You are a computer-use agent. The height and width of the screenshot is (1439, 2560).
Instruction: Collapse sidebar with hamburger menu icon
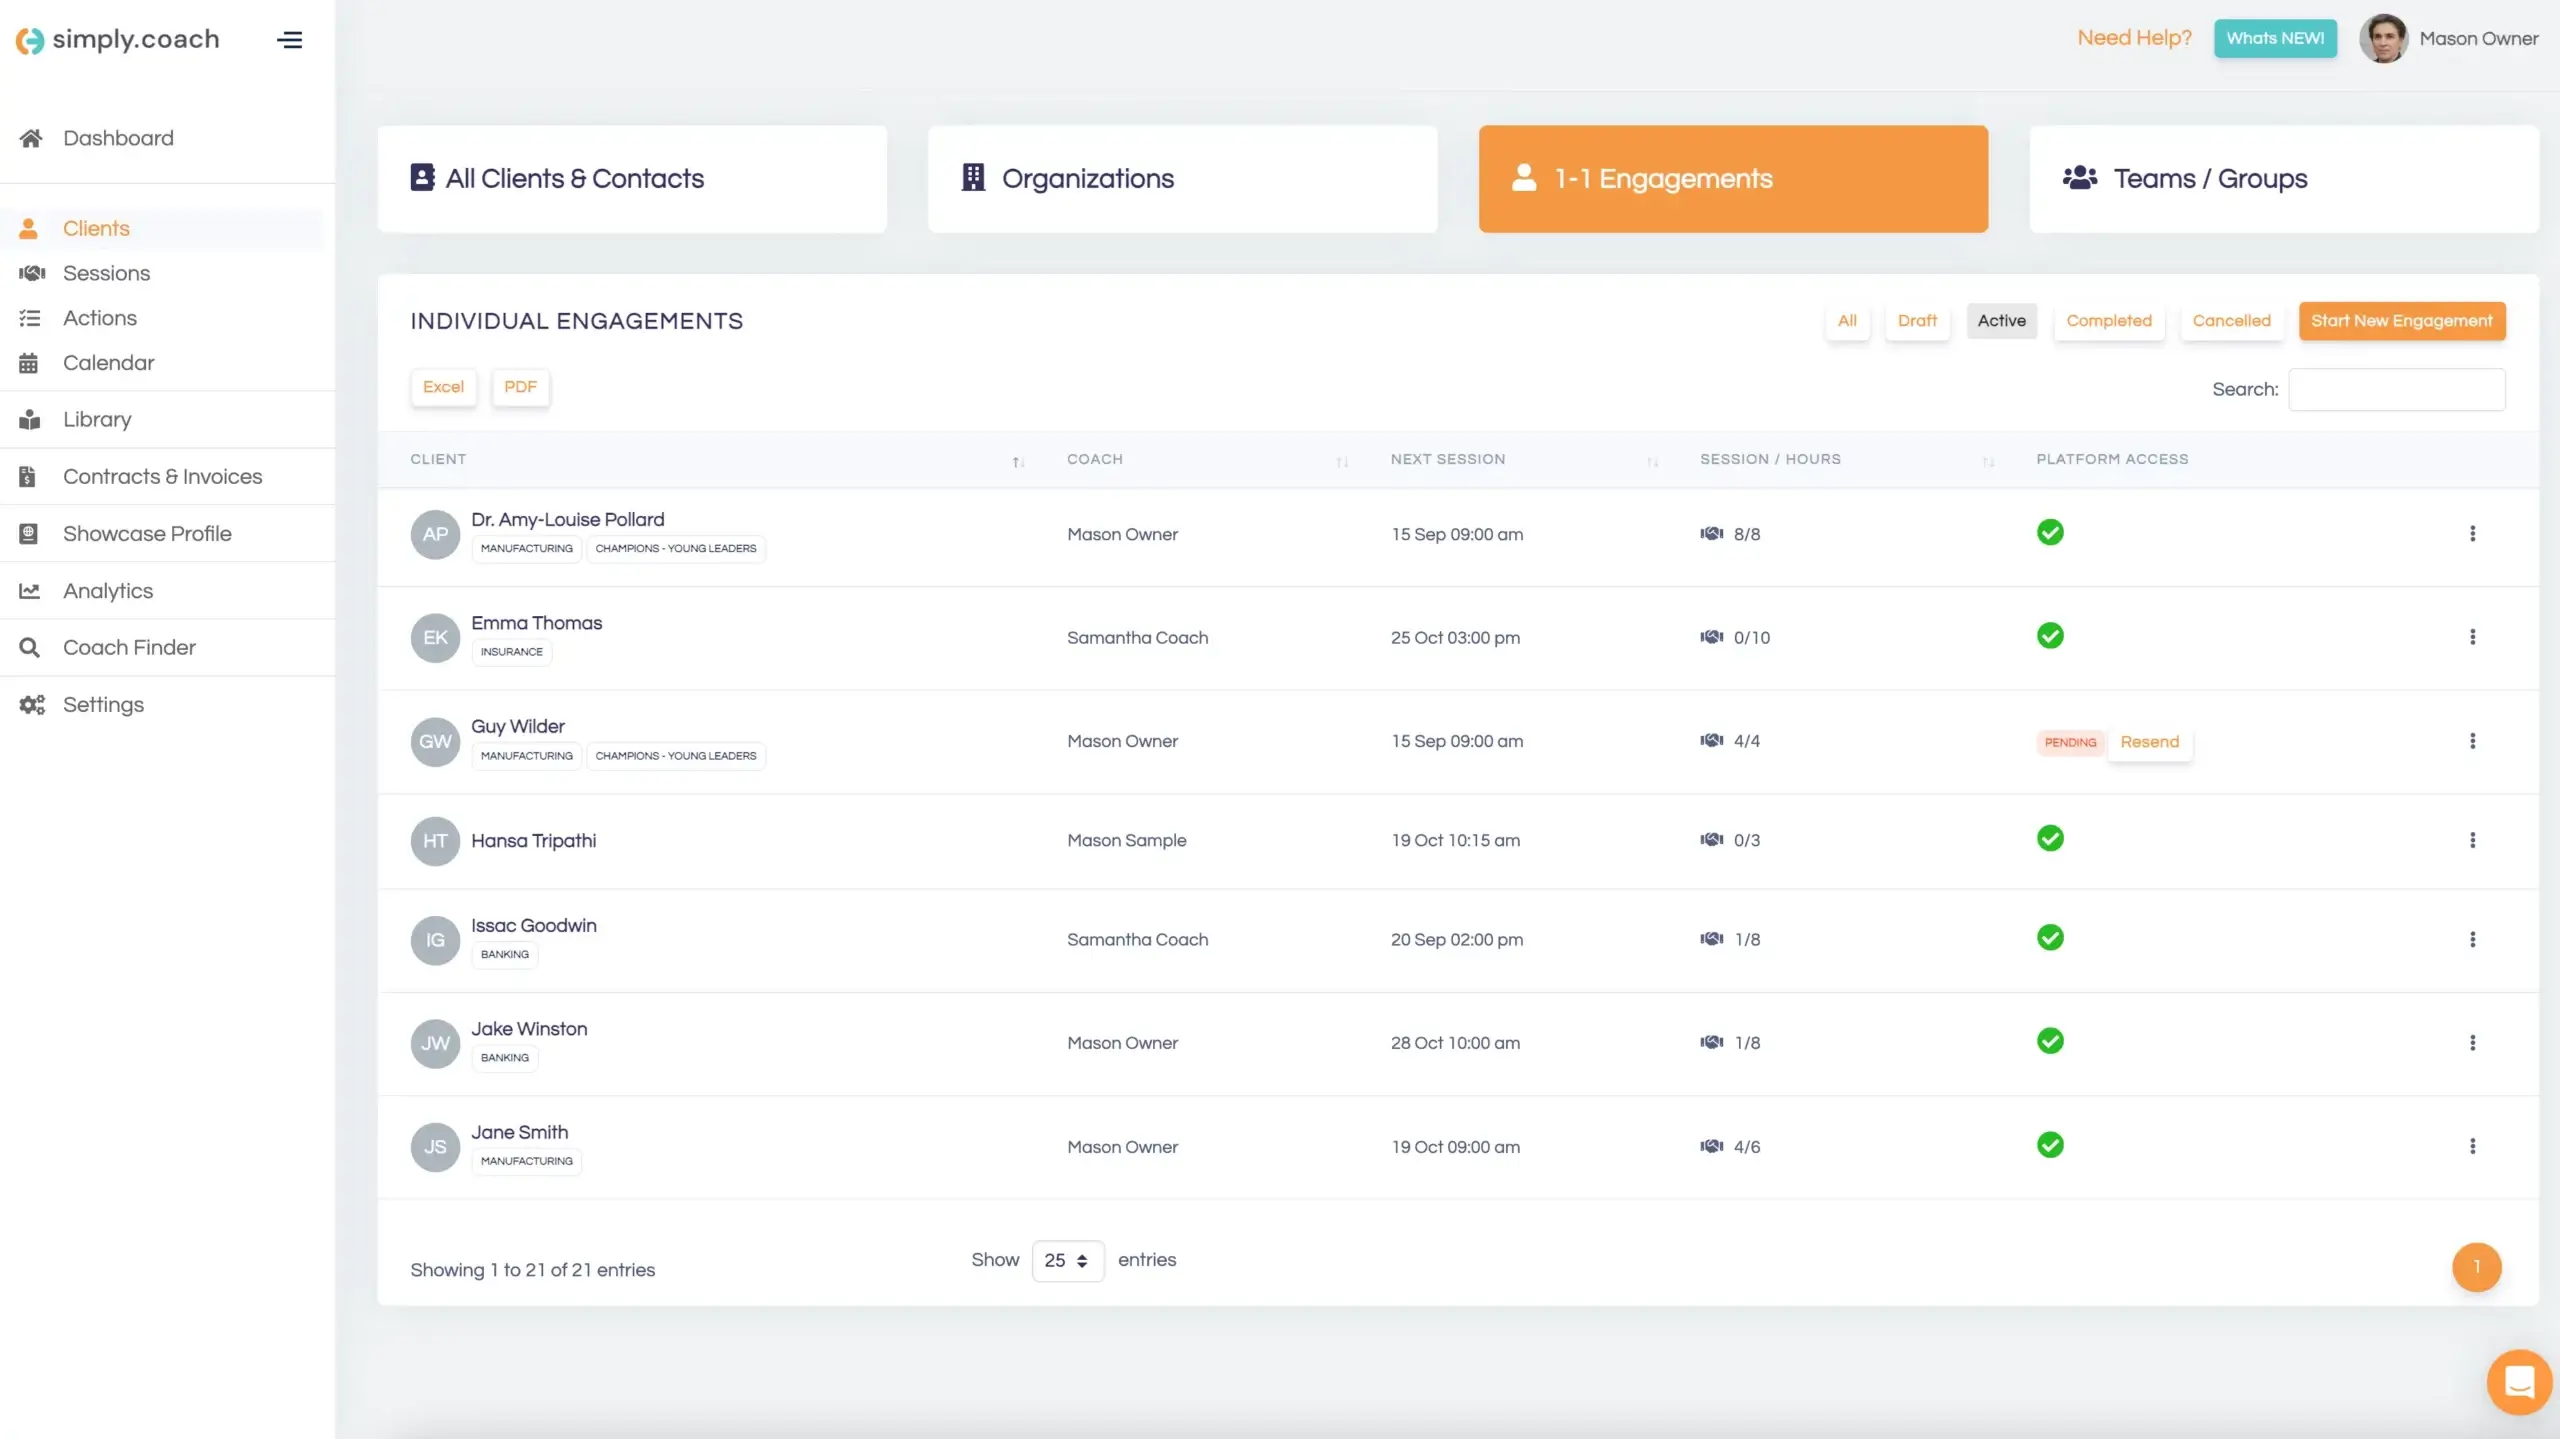[289, 40]
